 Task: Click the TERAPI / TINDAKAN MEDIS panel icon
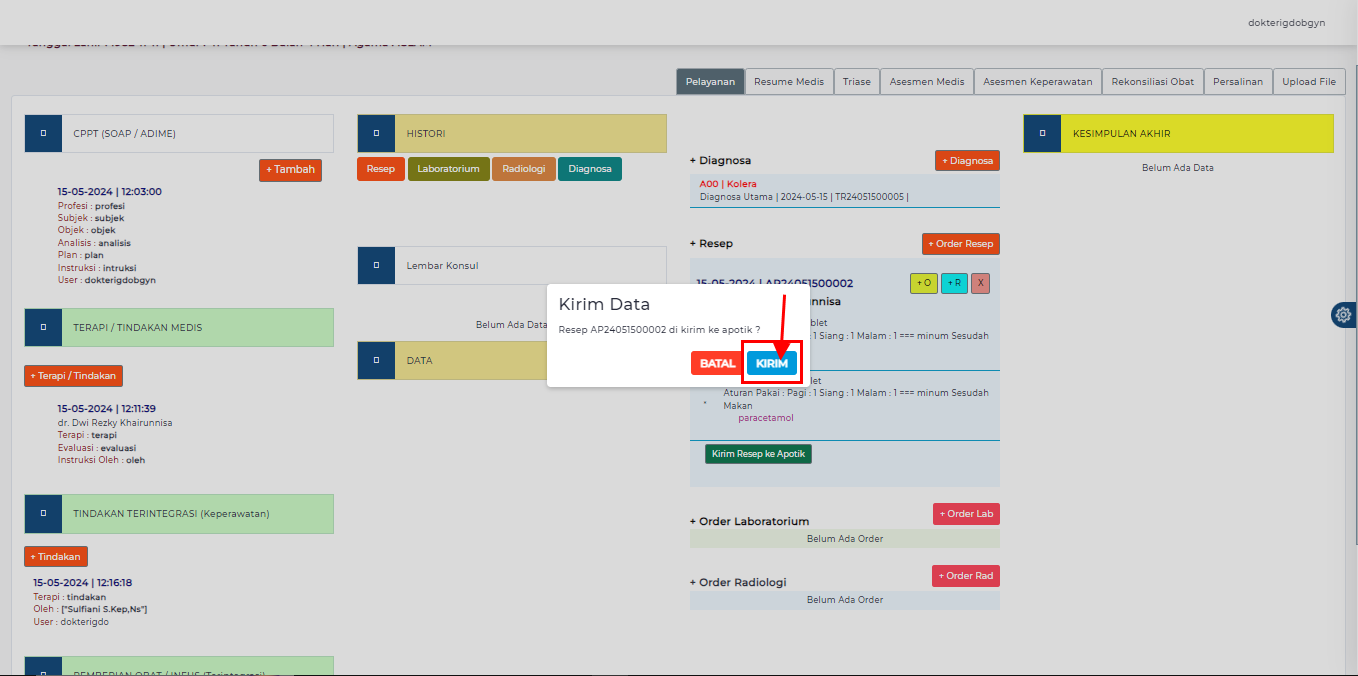43,327
